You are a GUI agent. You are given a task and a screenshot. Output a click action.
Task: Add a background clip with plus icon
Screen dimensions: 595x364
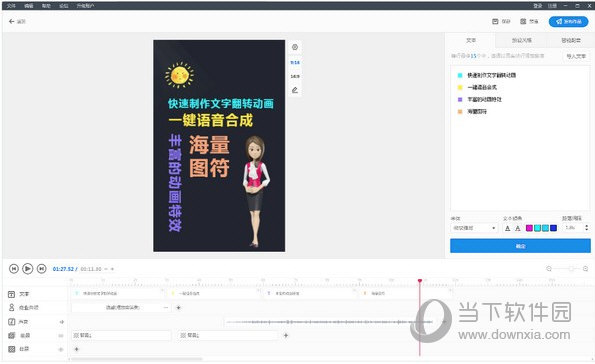click(286, 336)
